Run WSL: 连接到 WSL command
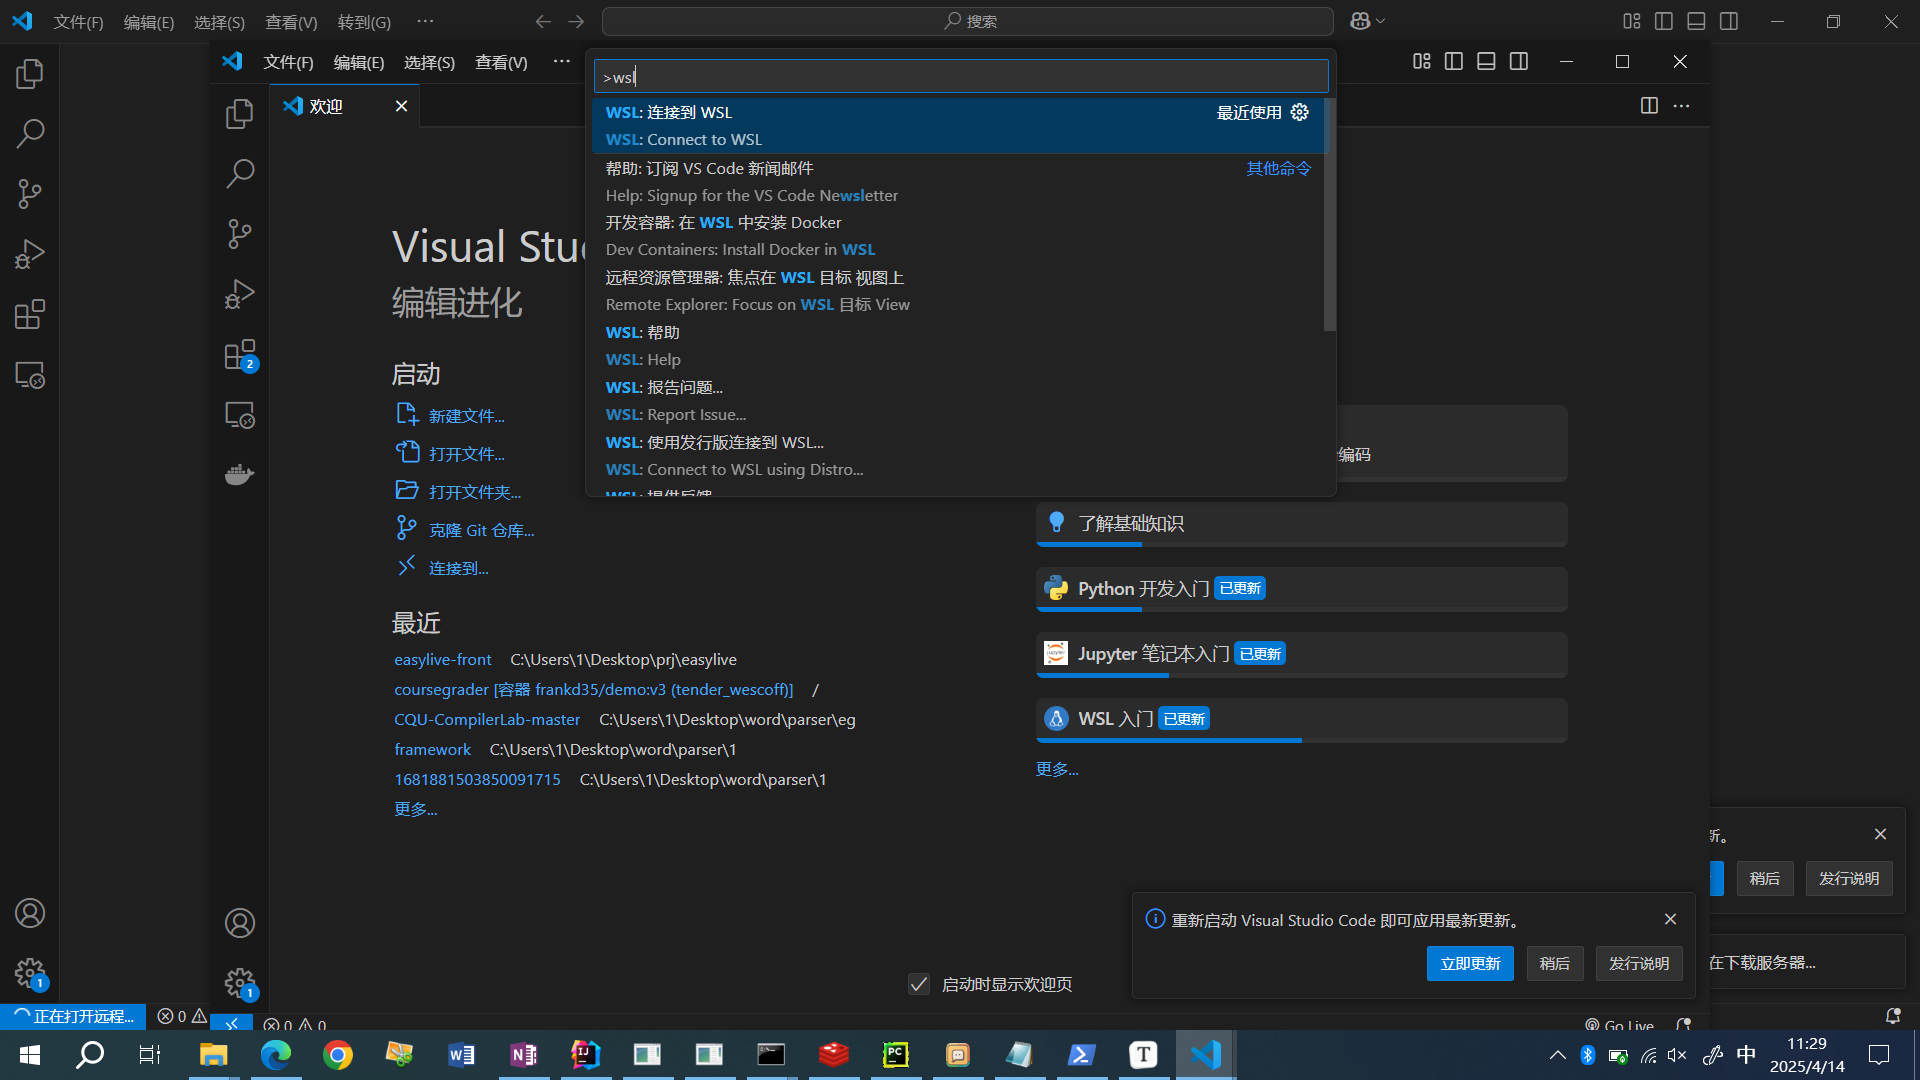The image size is (1920, 1080). (958, 126)
